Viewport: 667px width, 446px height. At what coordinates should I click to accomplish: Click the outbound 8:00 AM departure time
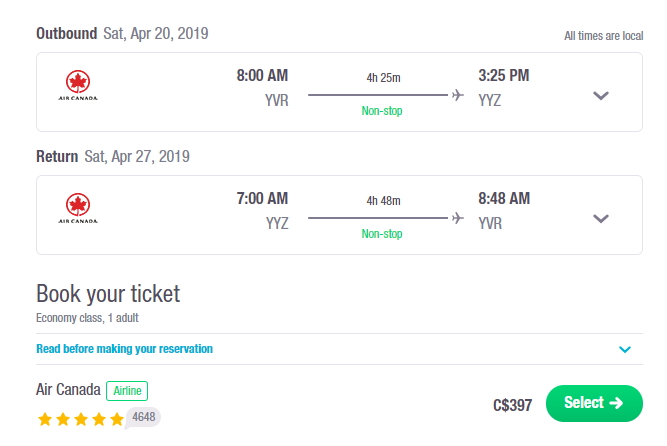262,75
